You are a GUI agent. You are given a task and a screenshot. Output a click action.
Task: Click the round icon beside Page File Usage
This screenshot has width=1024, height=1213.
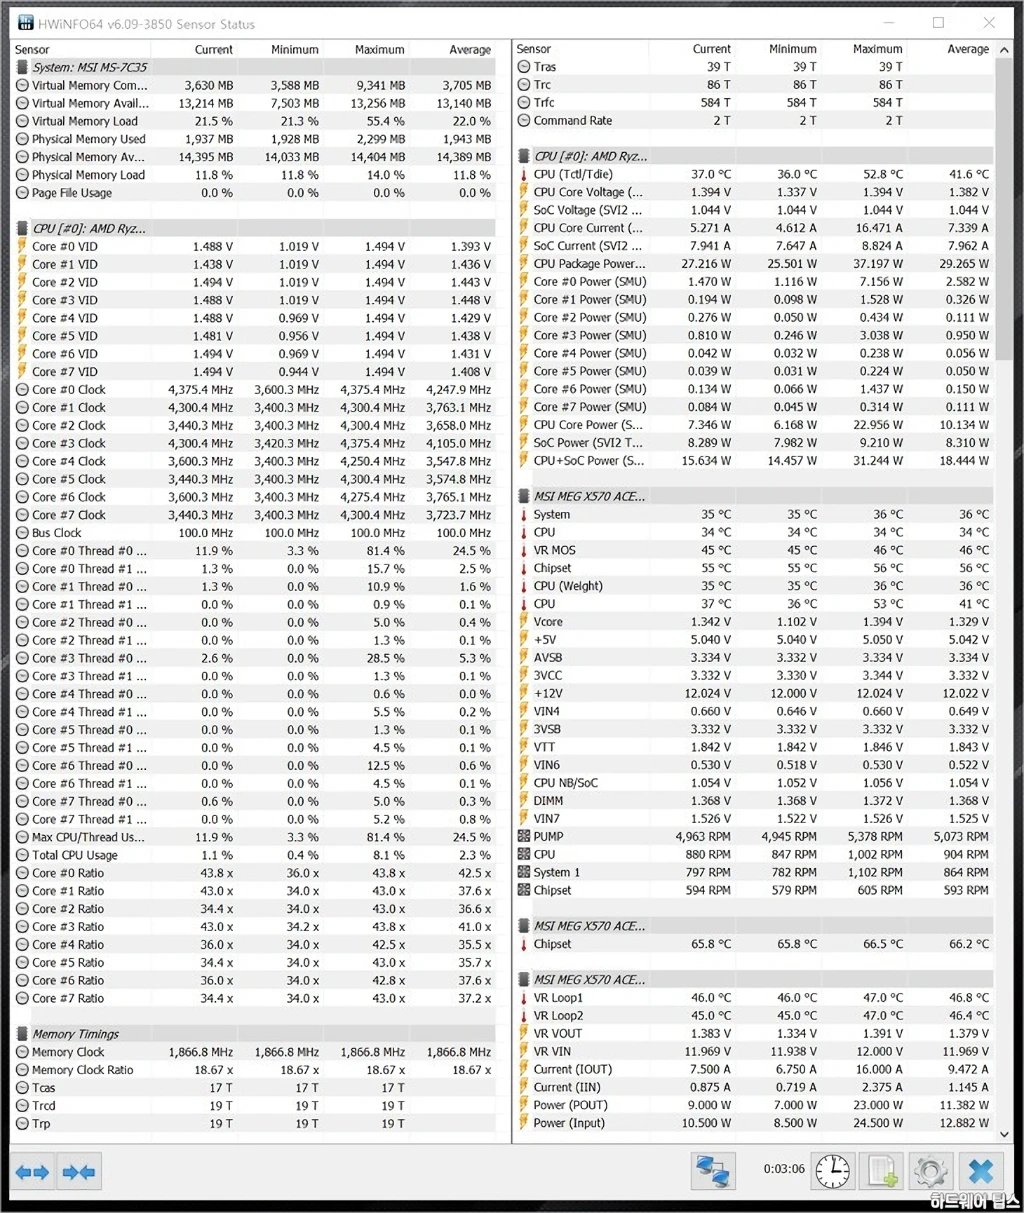tap(23, 193)
